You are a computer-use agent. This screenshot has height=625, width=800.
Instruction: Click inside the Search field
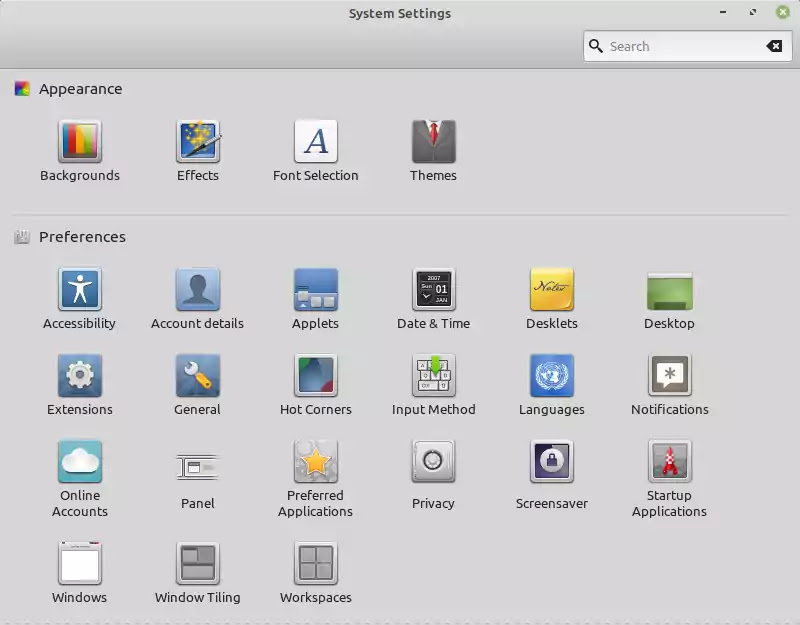[x=687, y=46]
